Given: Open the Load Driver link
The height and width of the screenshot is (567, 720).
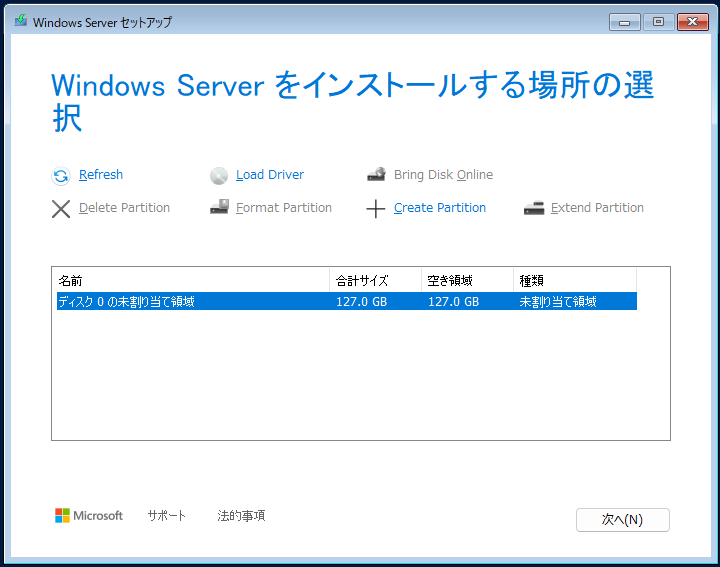Looking at the screenshot, I should [x=270, y=175].
